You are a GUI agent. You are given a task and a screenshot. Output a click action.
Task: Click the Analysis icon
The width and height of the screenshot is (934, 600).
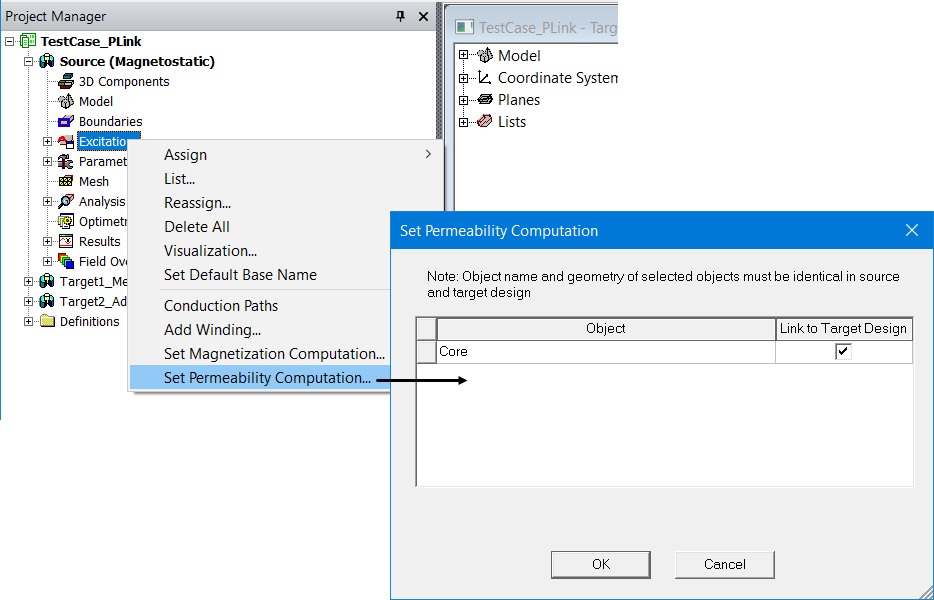click(66, 201)
